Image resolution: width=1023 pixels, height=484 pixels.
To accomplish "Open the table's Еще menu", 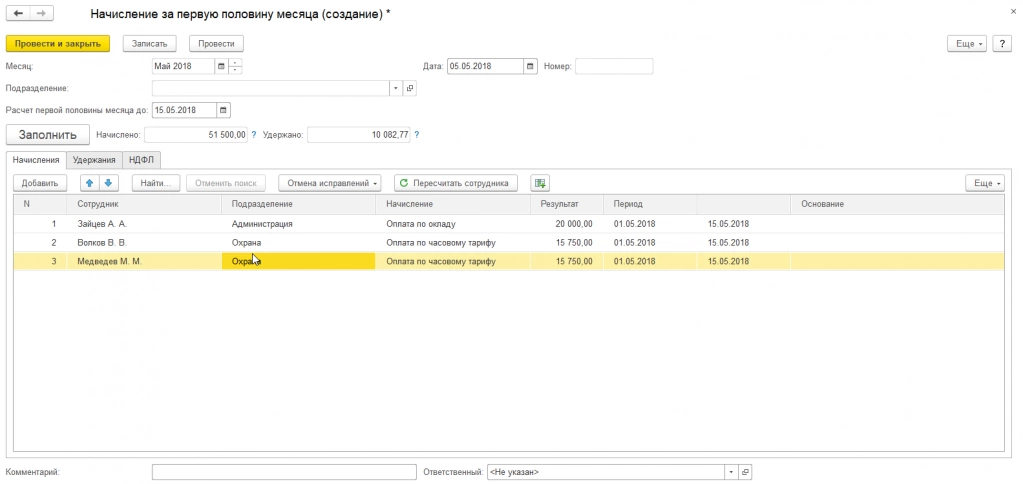I will tap(985, 183).
